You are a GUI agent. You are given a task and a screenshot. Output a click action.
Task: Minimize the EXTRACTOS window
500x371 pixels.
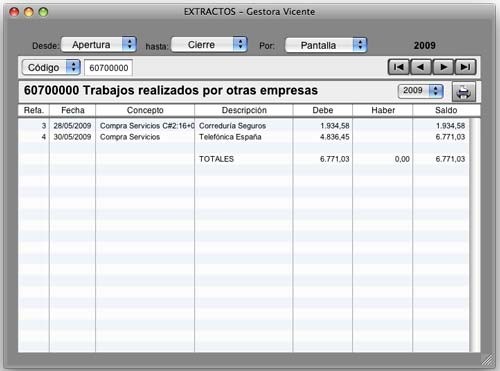(29, 12)
